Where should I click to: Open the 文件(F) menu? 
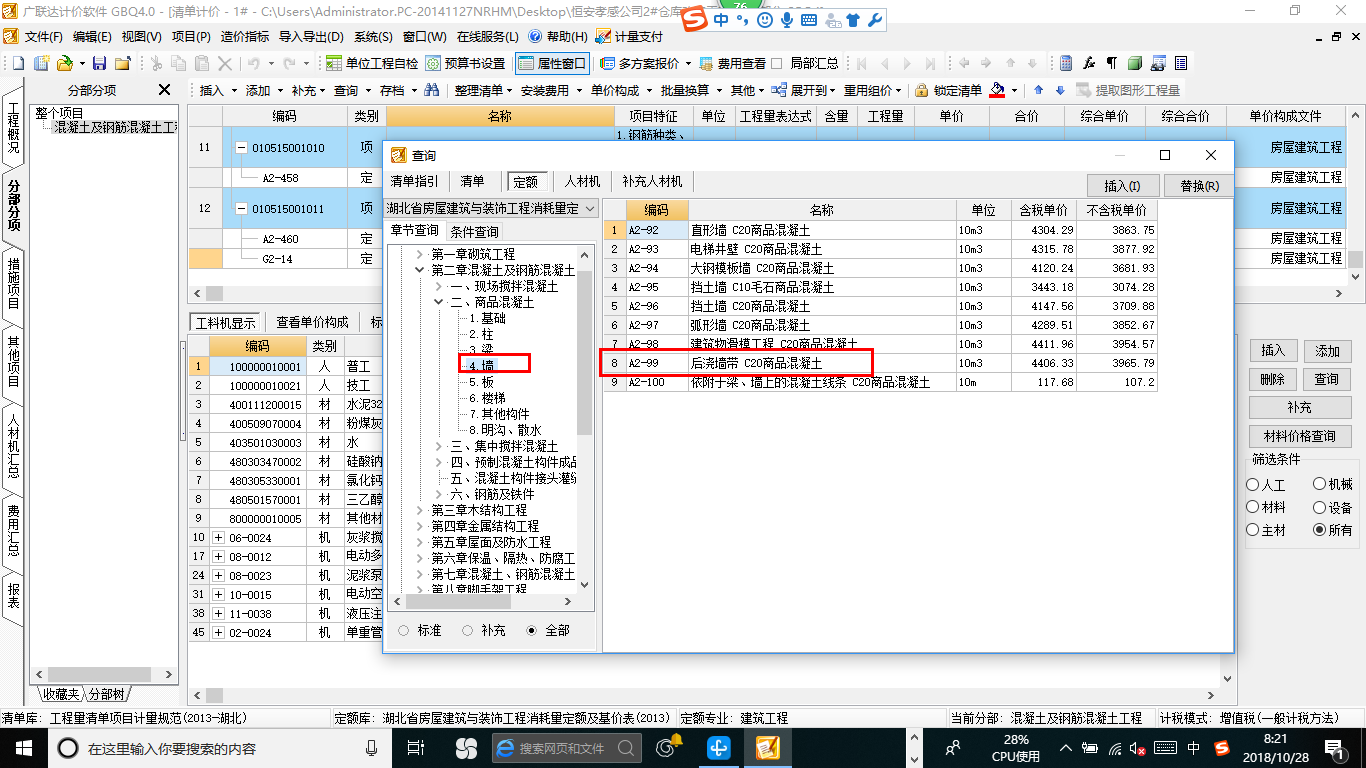(44, 36)
